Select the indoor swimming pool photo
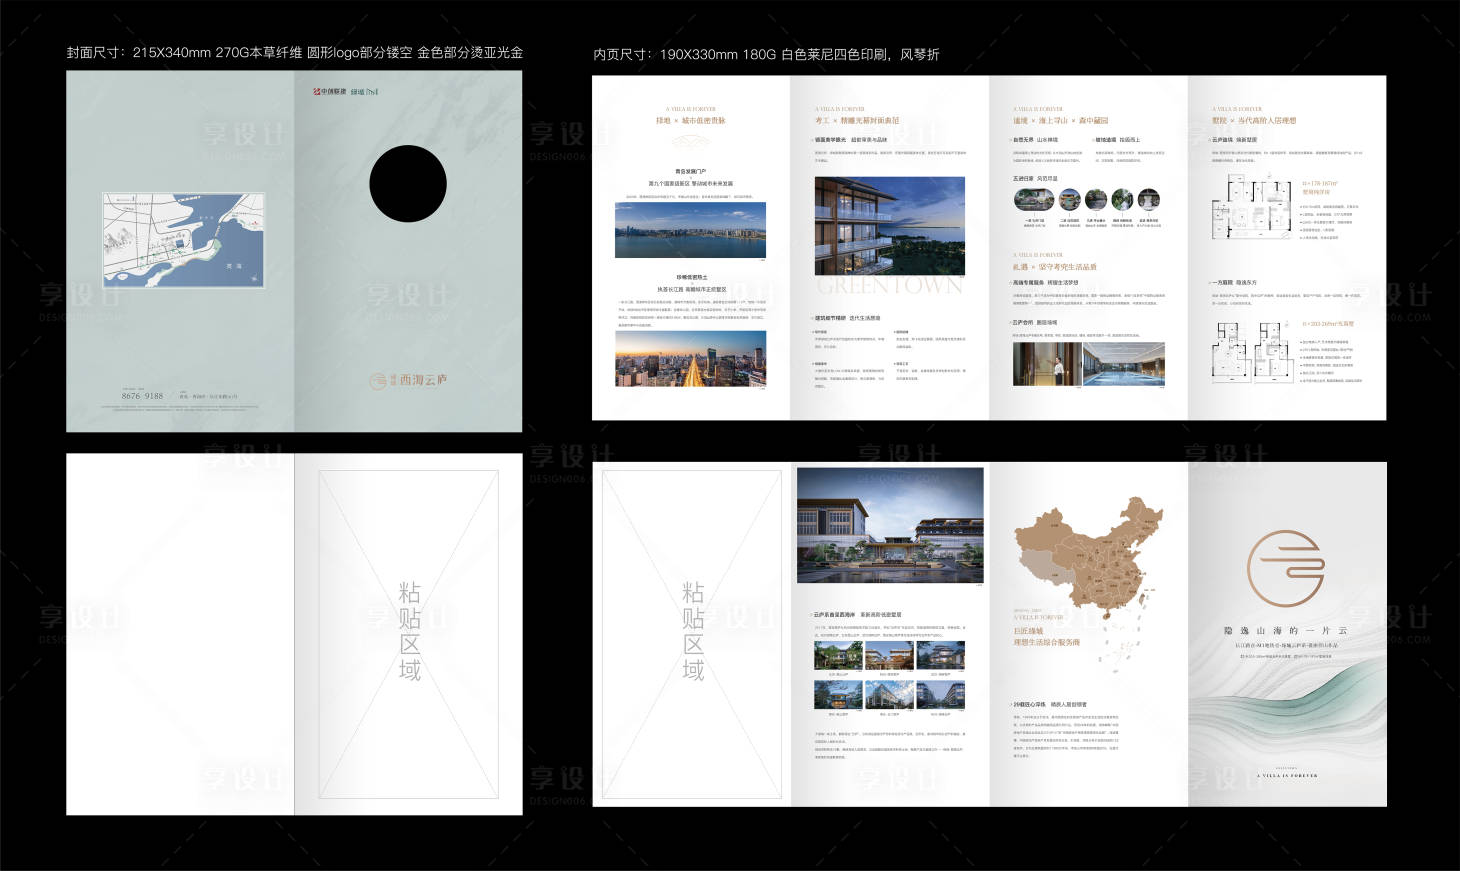The width and height of the screenshot is (1460, 871). pos(1124,364)
